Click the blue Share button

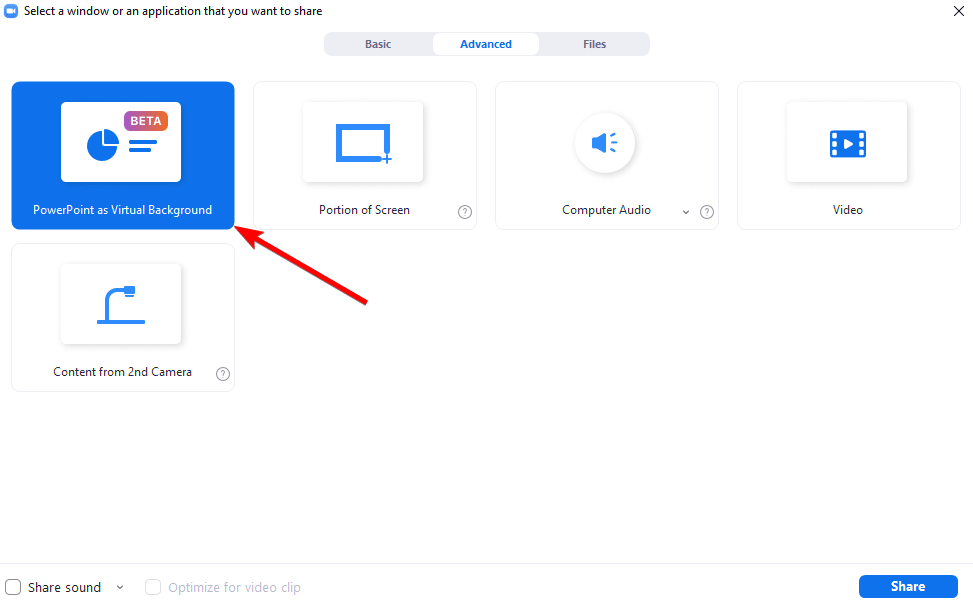tap(908, 587)
